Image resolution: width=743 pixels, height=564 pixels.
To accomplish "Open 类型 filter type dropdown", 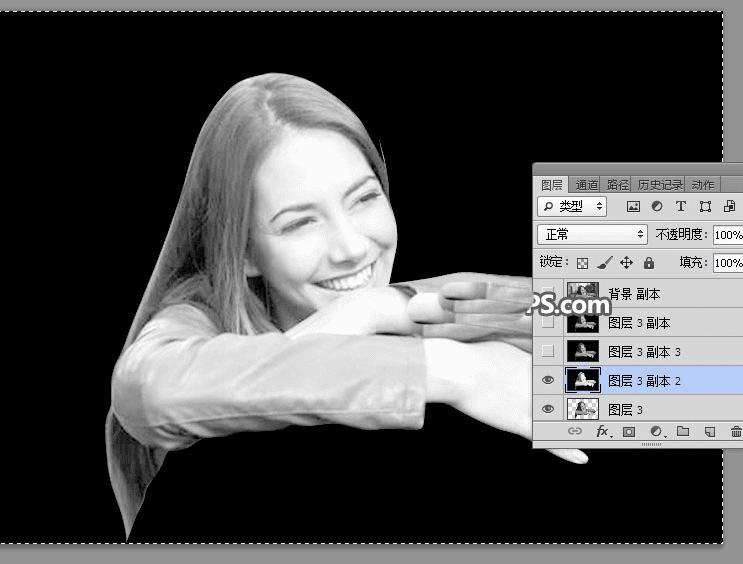I will 572,207.
